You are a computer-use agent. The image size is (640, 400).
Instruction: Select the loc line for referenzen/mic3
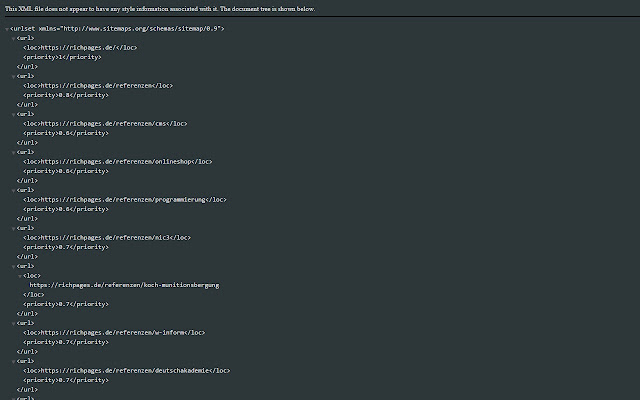pyautogui.click(x=107, y=238)
